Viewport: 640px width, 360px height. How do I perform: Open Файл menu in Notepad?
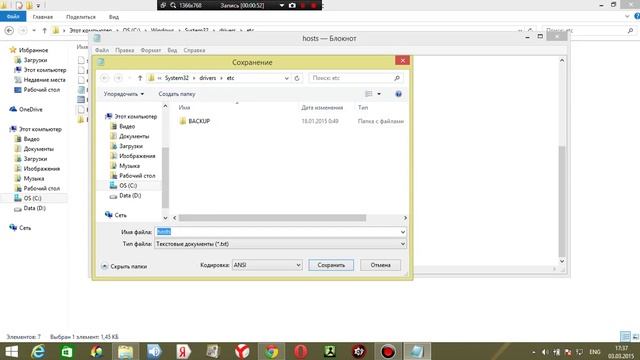[x=102, y=50]
